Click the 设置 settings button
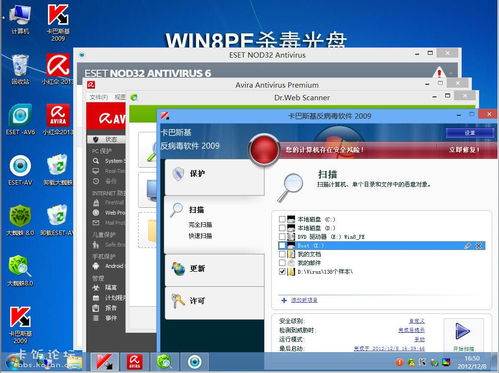Viewport: 499px width, 373px height. pos(470,133)
